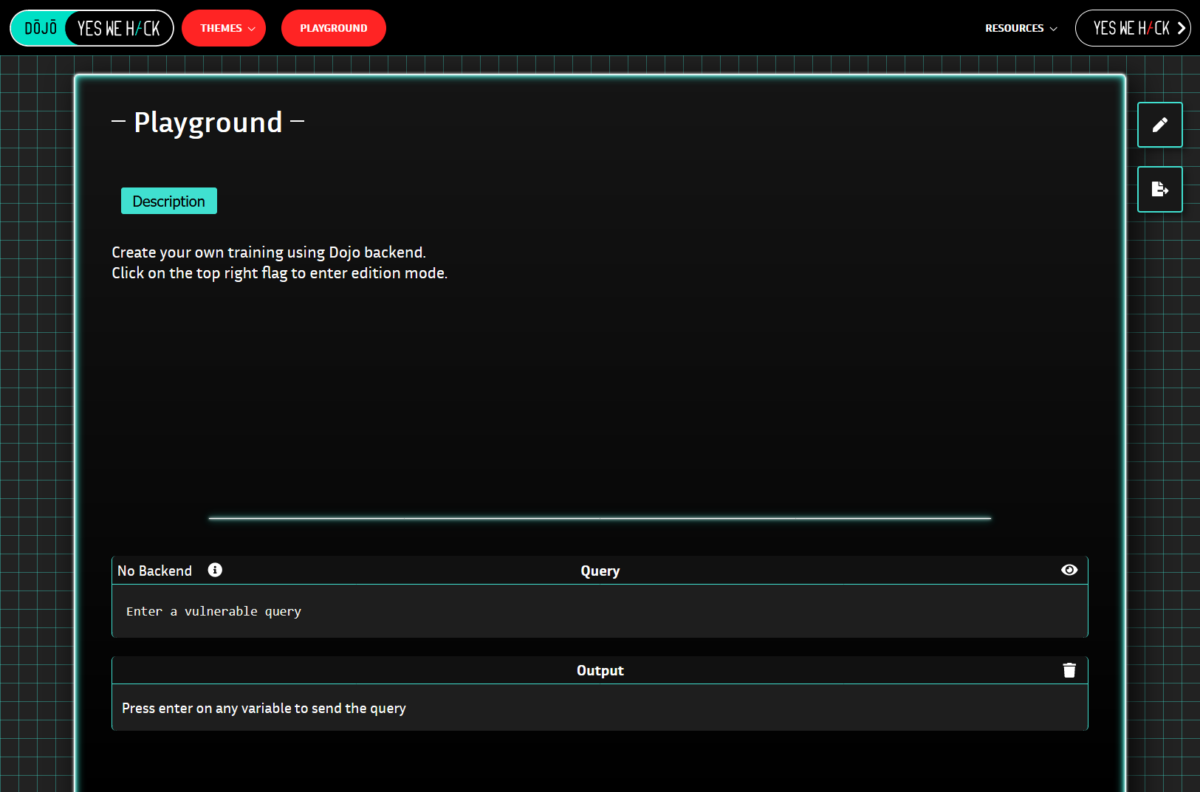Click the 'Output' panel header text
This screenshot has height=792, width=1200.
coord(600,671)
